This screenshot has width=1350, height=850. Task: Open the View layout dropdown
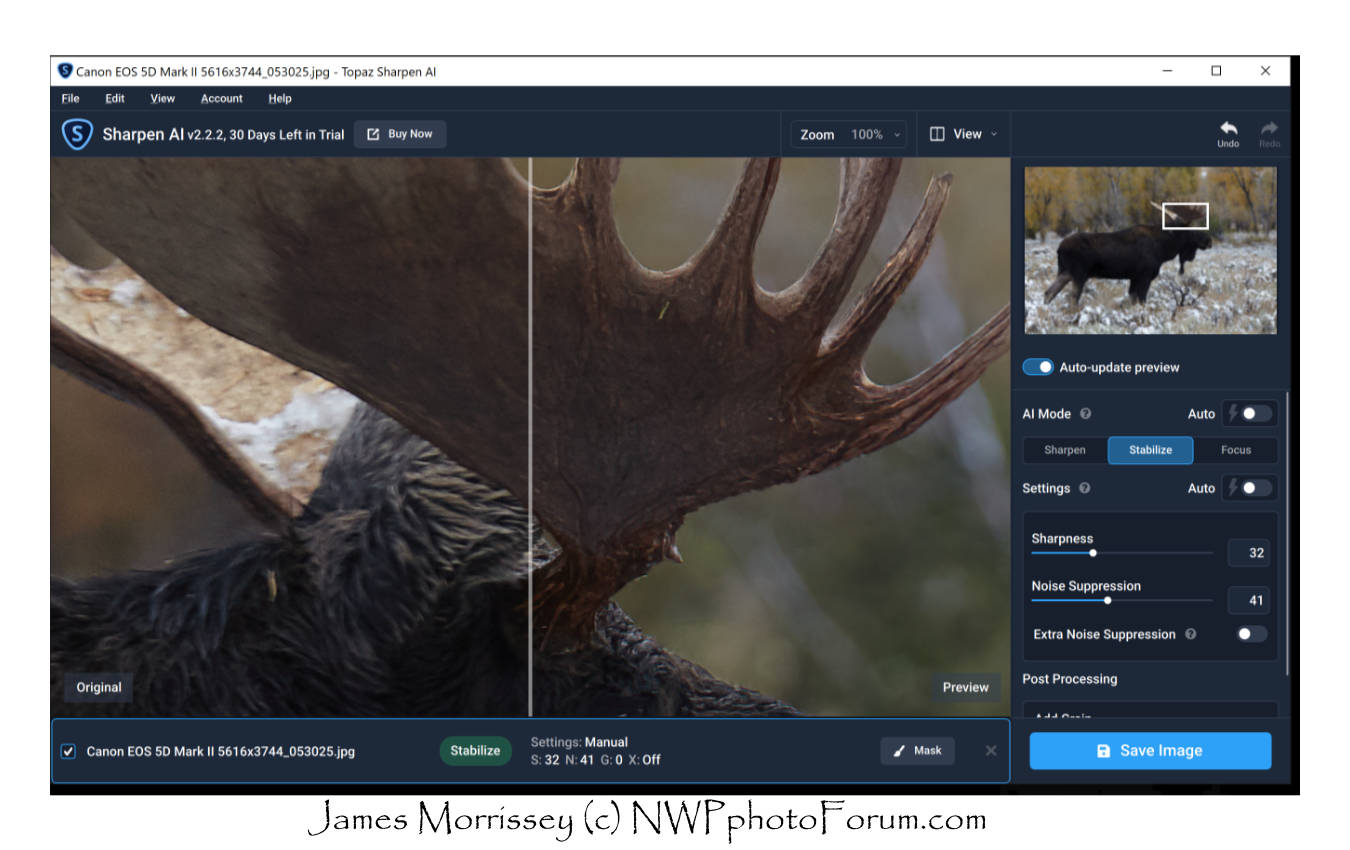coord(963,134)
